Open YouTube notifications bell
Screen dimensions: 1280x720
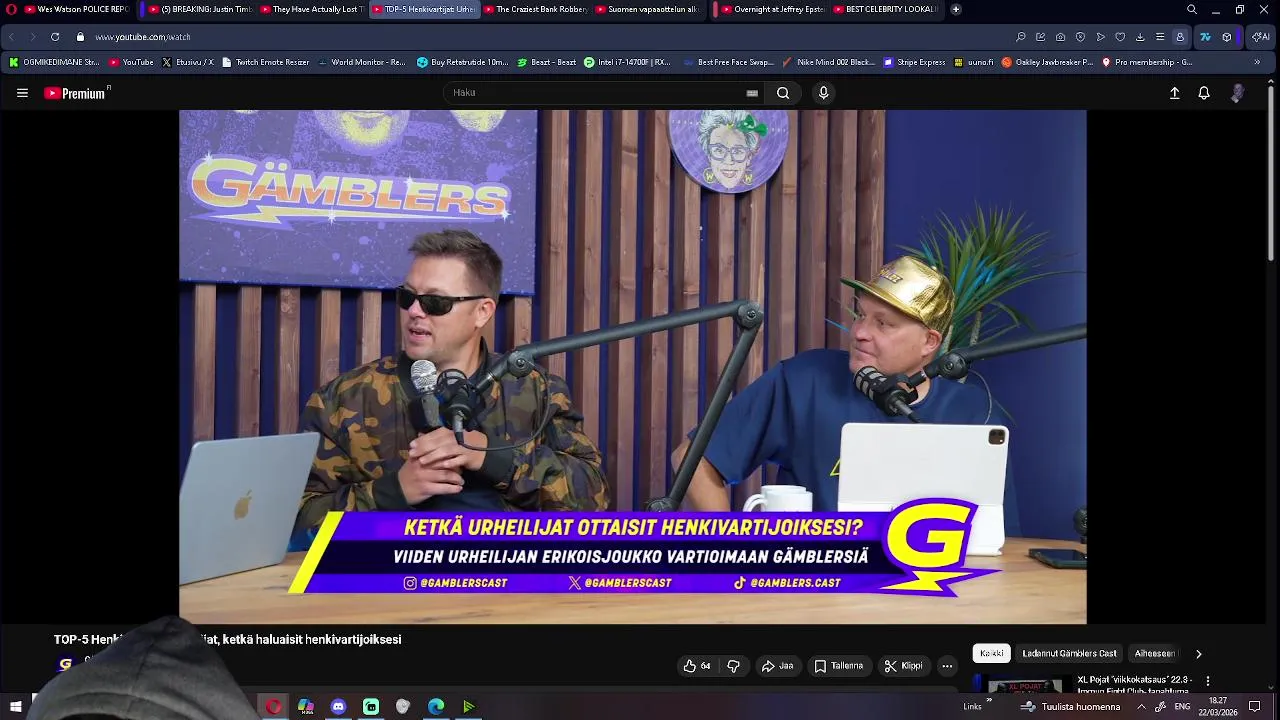(1204, 93)
